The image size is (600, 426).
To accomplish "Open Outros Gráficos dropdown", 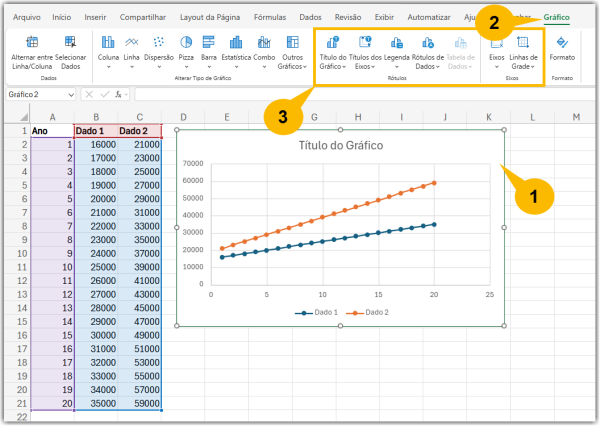I will click(x=293, y=50).
